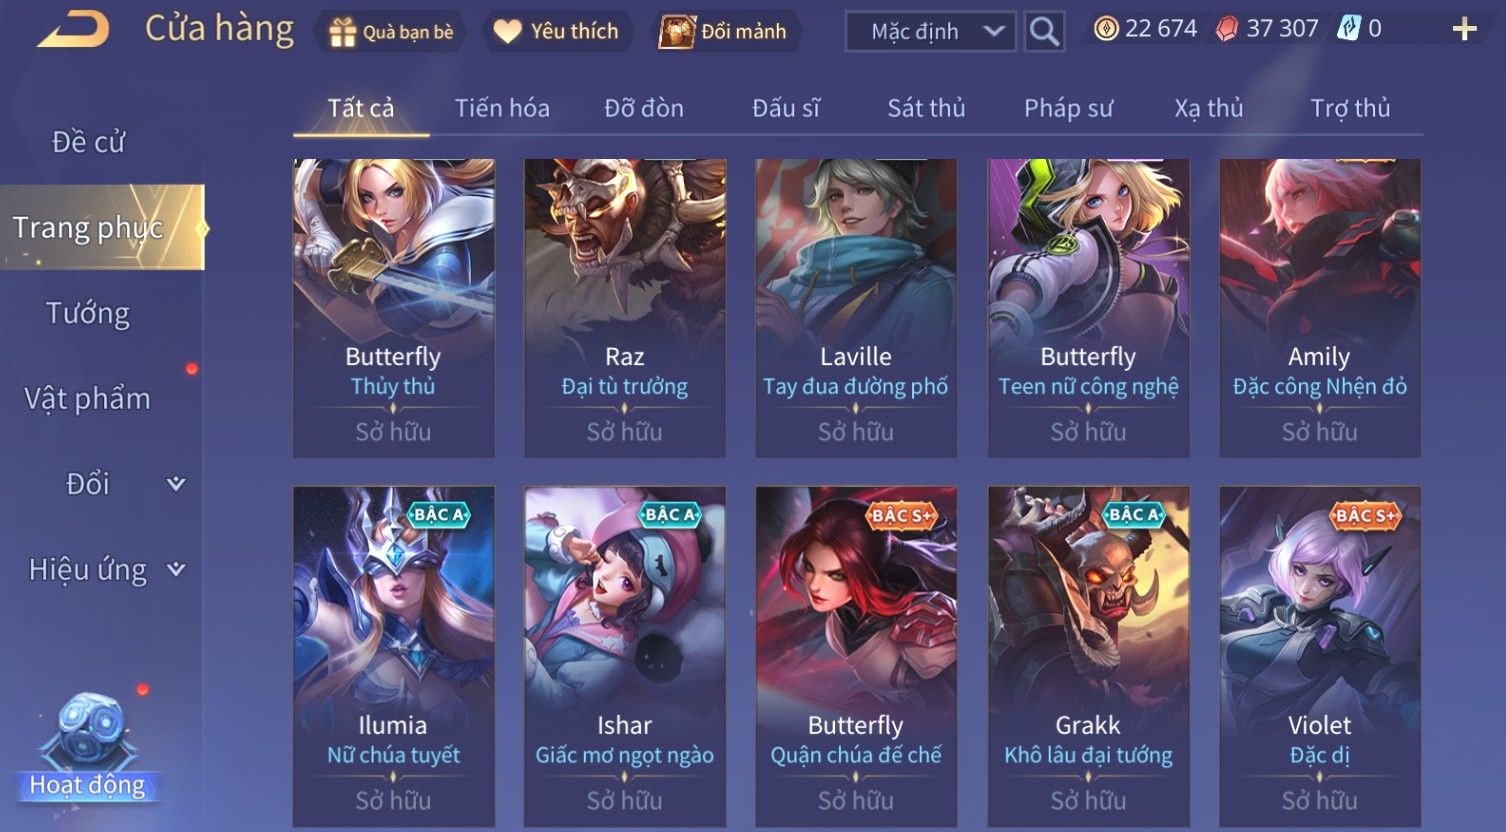Open the Tướng sidebar menu

click(x=88, y=314)
